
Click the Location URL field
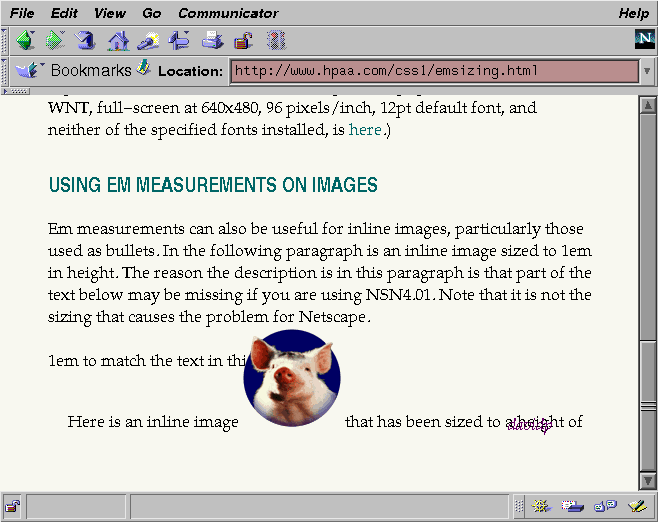(x=433, y=71)
